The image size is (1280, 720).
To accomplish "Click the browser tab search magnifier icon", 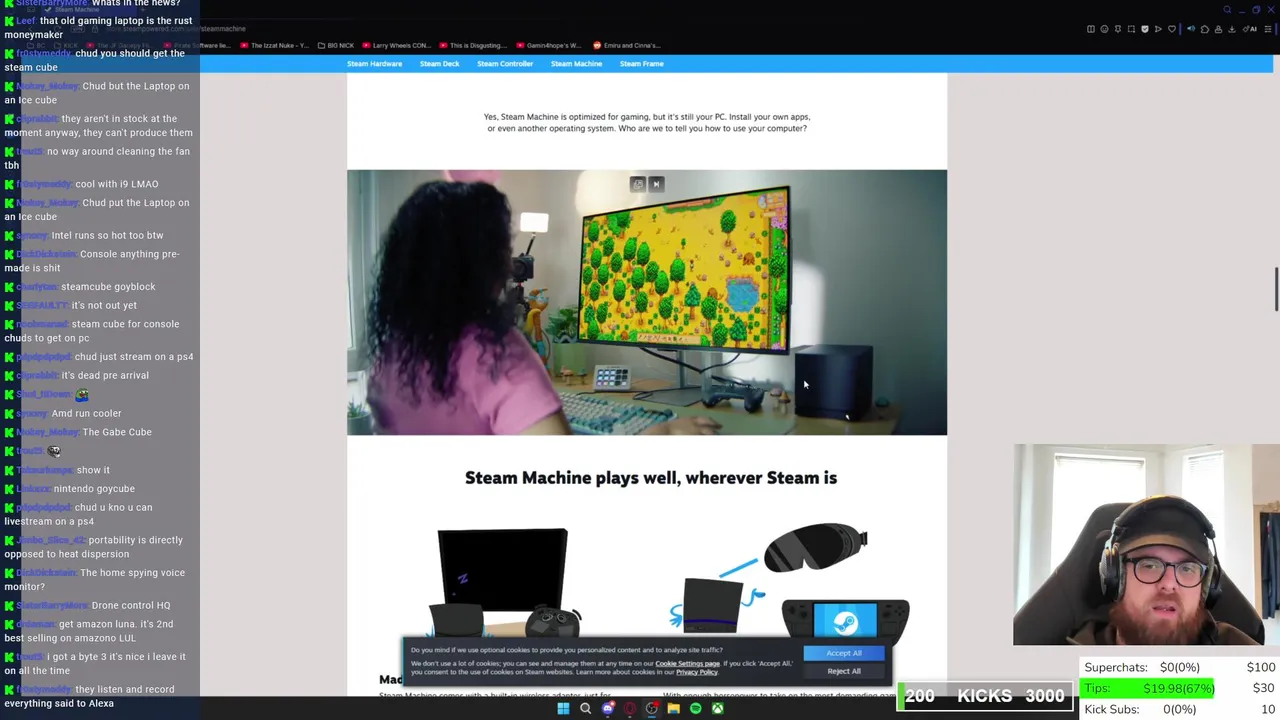I will [1227, 10].
